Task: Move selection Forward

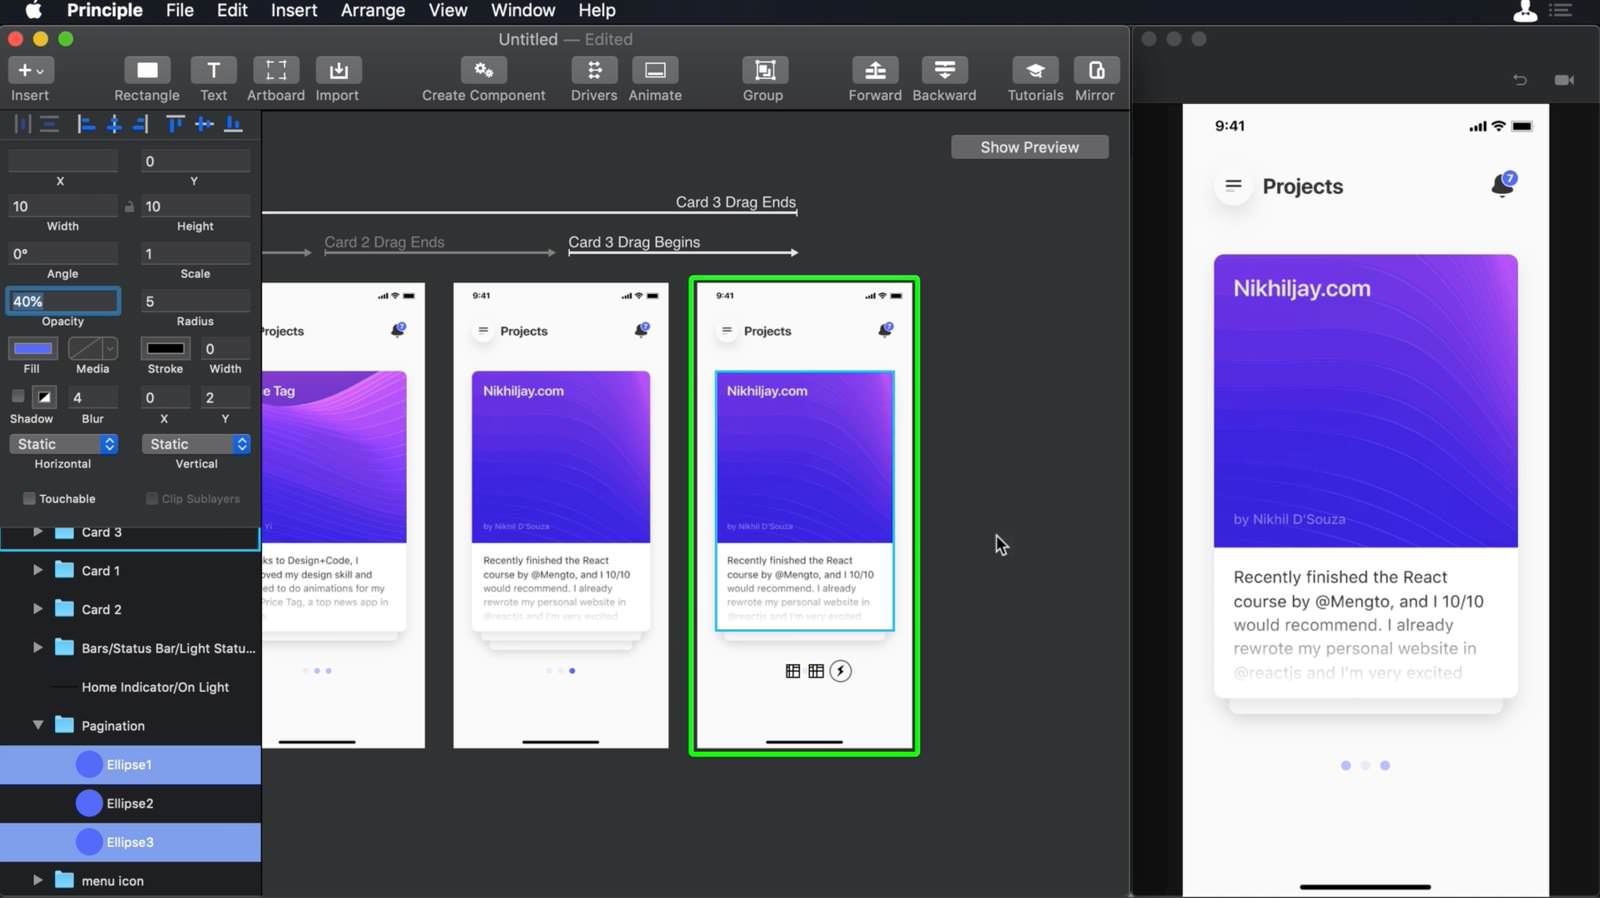Action: [x=875, y=79]
